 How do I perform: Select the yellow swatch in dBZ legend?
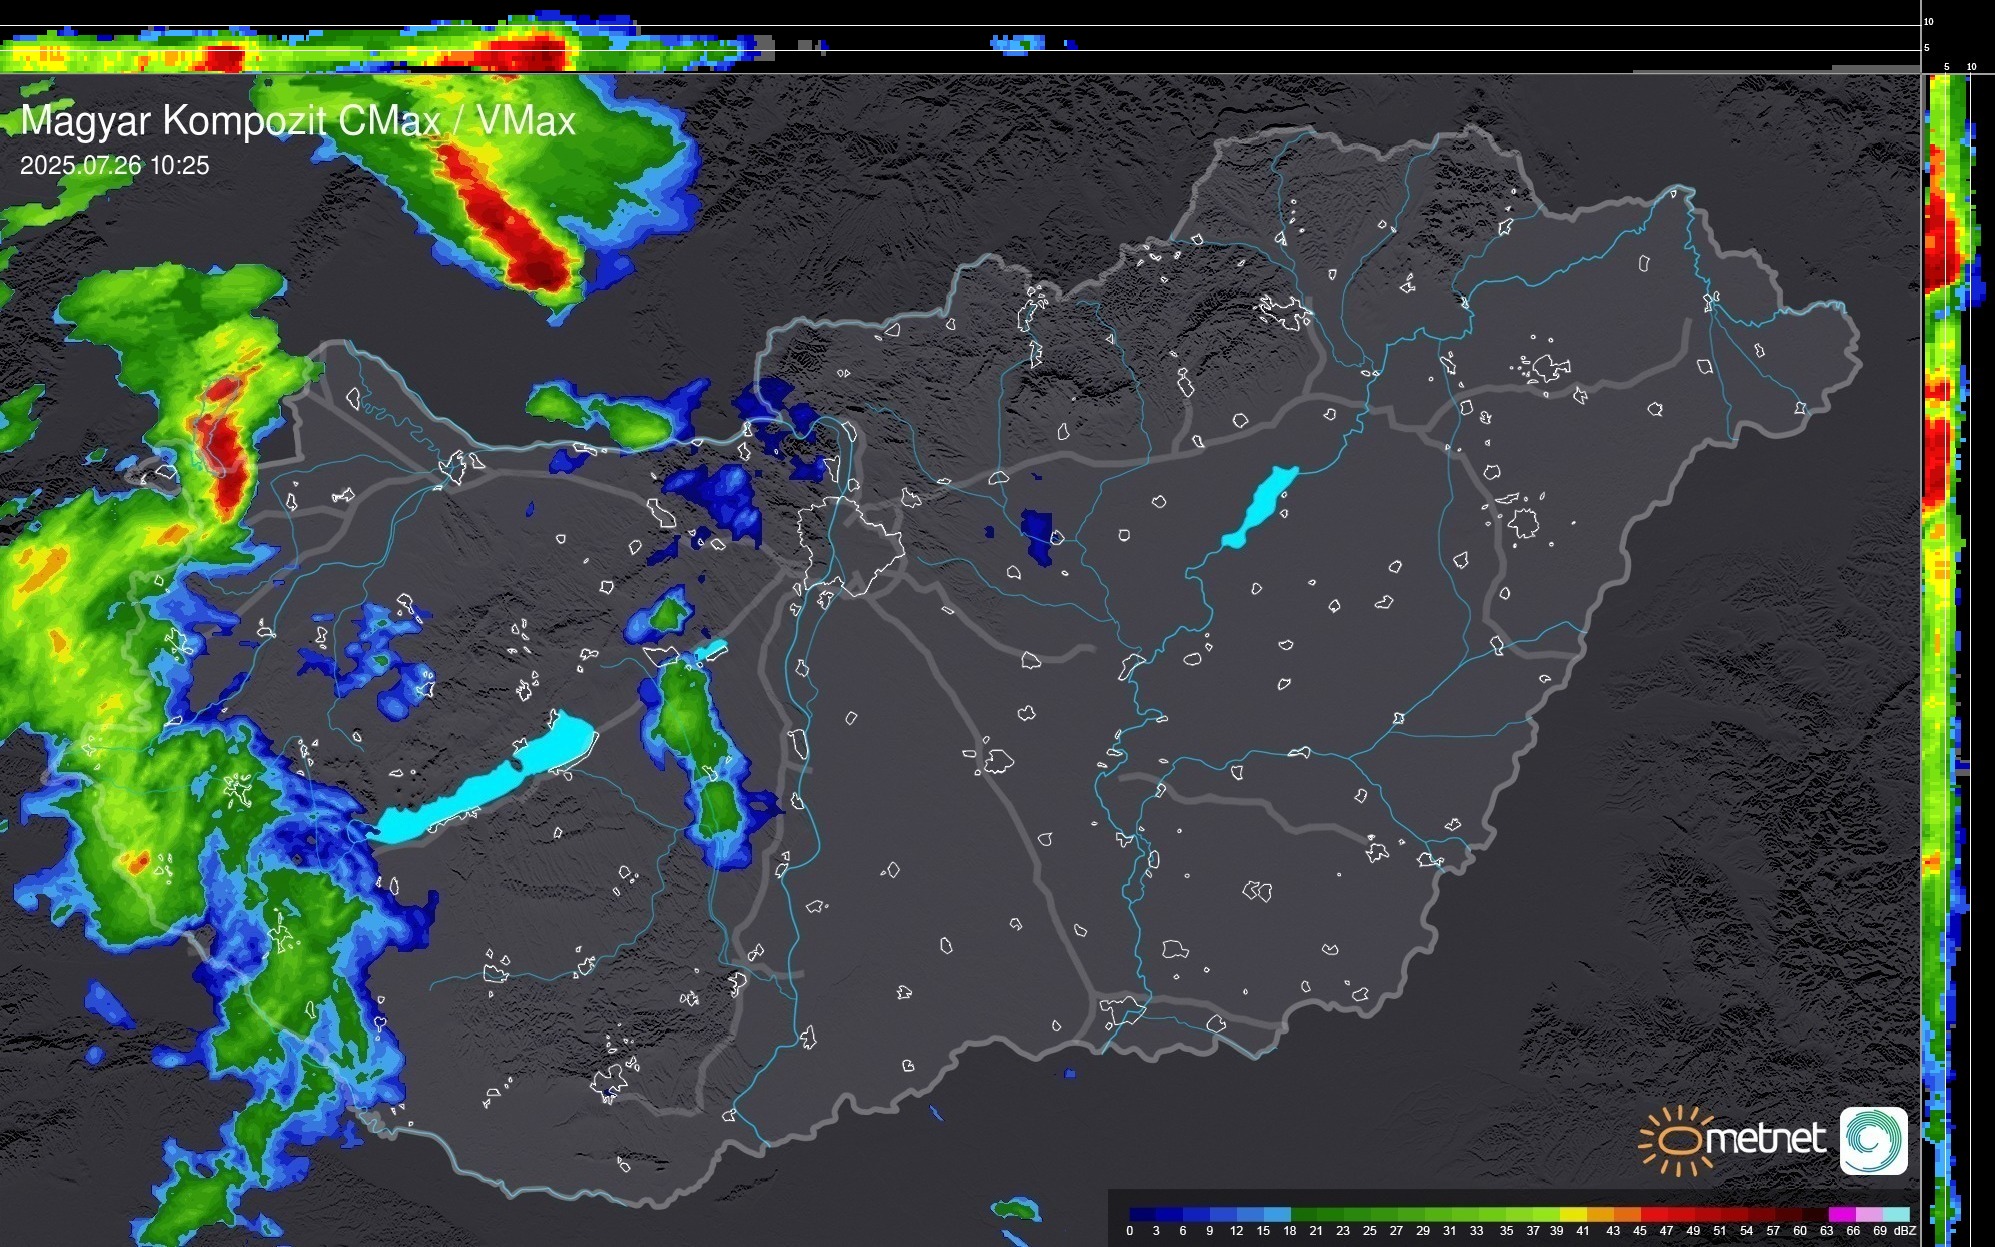1574,1214
